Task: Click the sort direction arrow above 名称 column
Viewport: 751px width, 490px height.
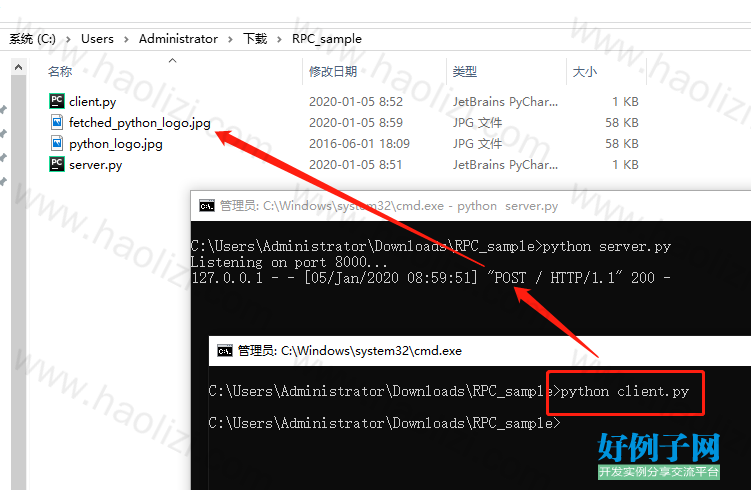Action: point(173,60)
